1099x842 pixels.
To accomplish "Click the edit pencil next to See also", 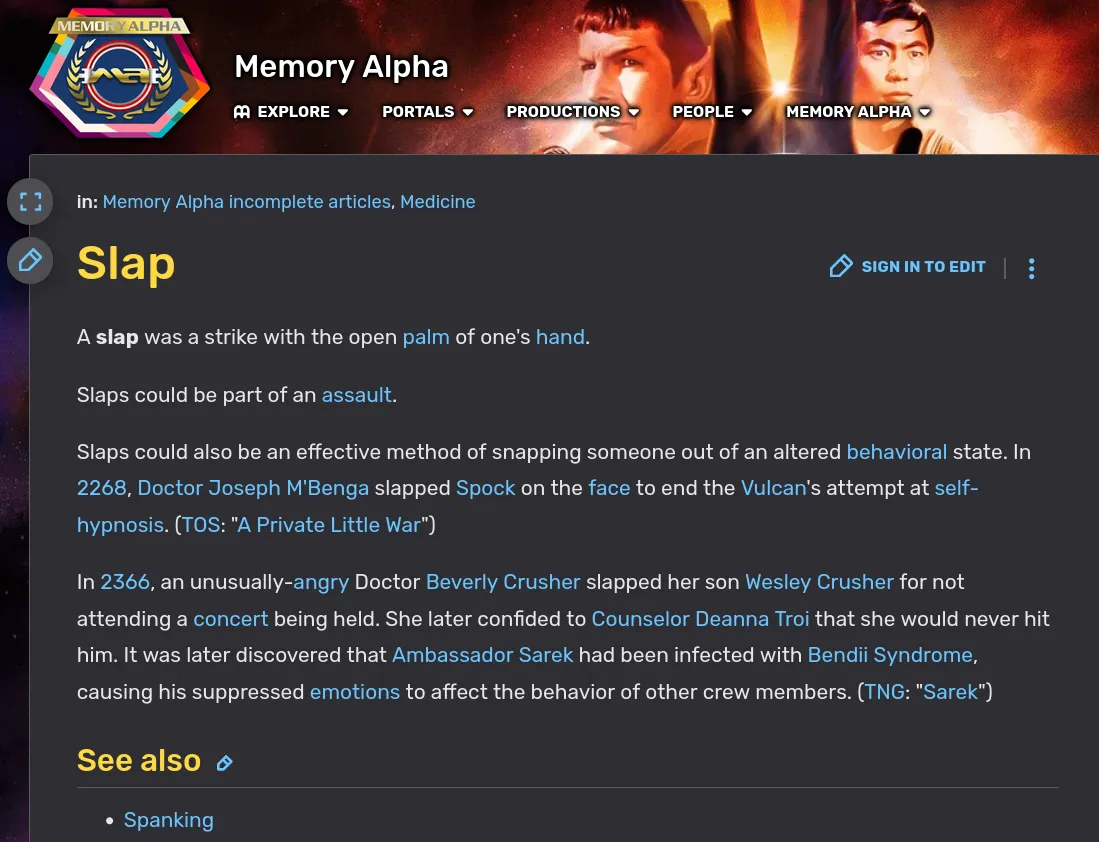I will [x=225, y=763].
